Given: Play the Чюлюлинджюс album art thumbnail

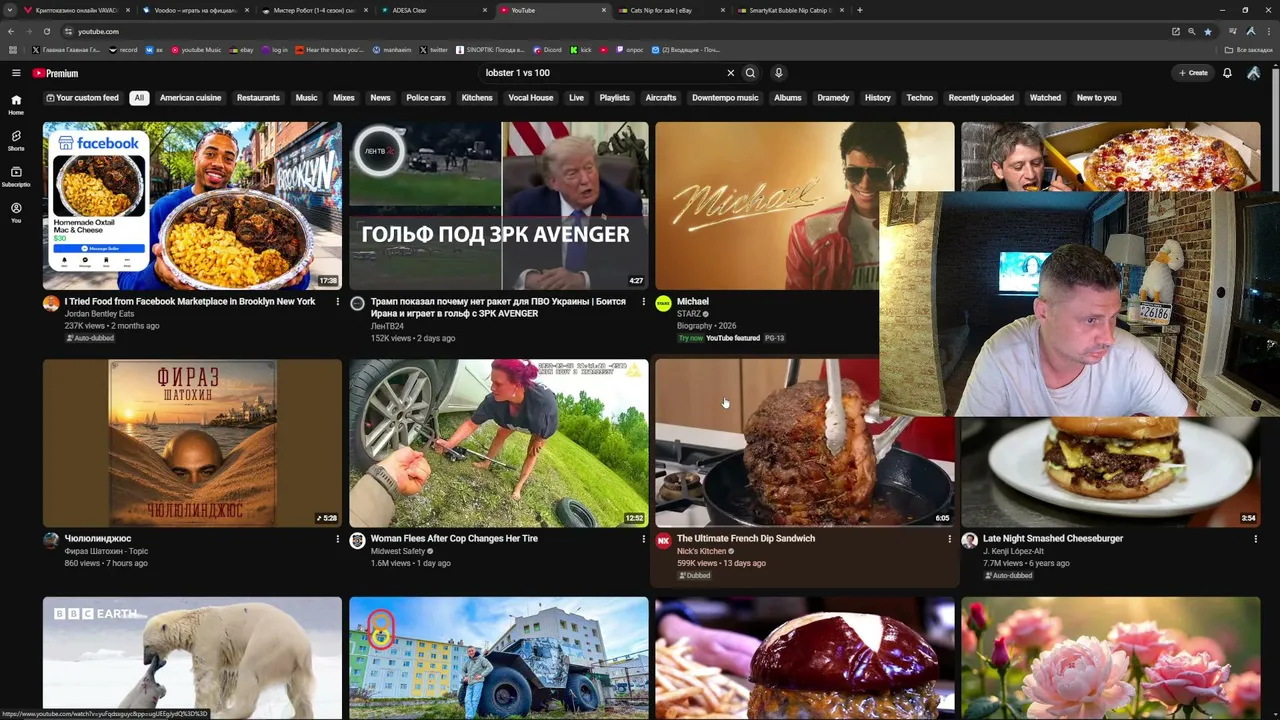Looking at the screenshot, I should [x=192, y=443].
